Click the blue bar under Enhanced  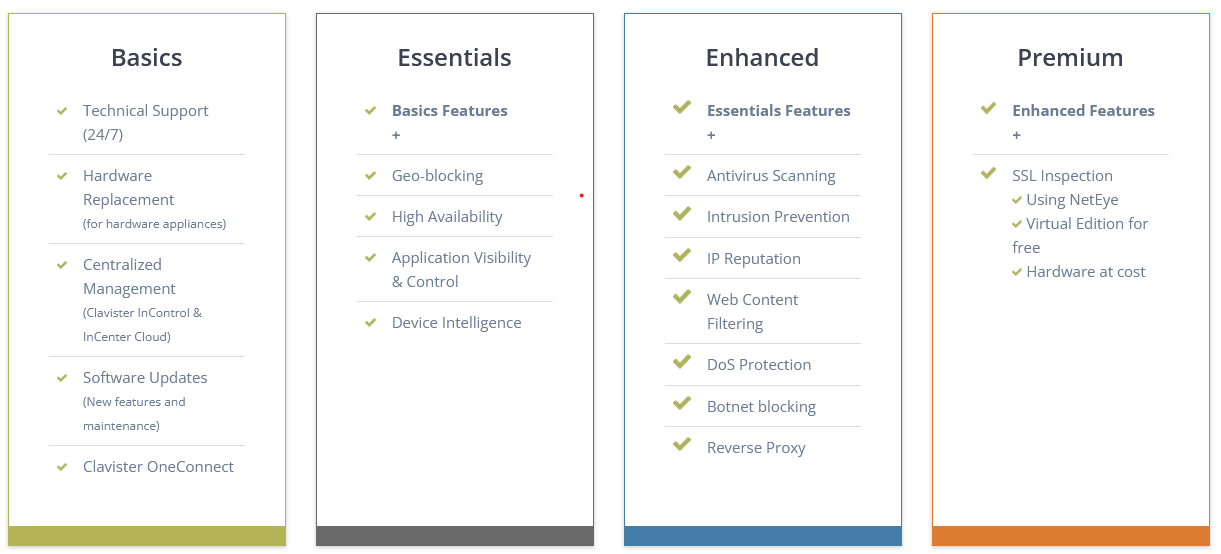(x=762, y=536)
